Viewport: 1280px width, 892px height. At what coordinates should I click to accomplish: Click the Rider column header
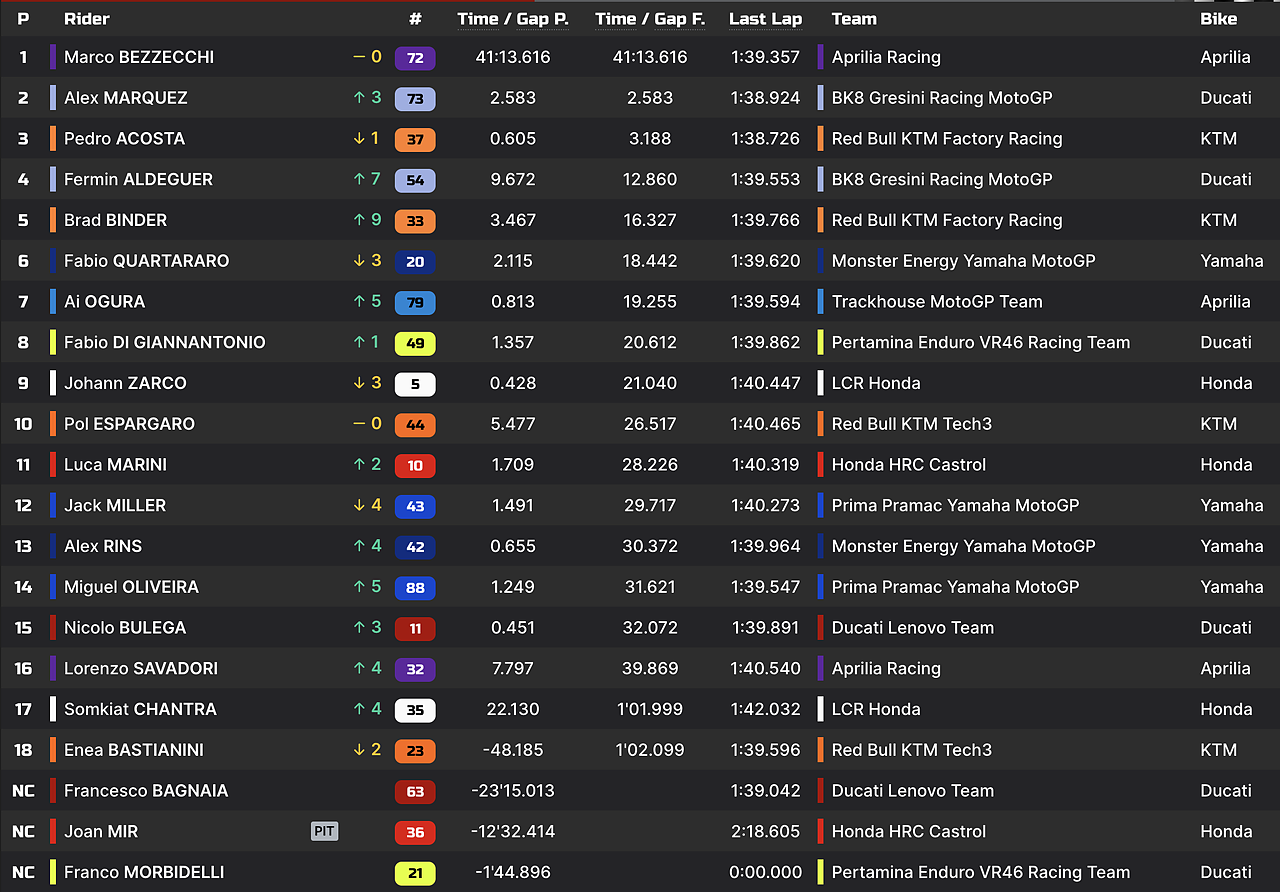click(87, 19)
